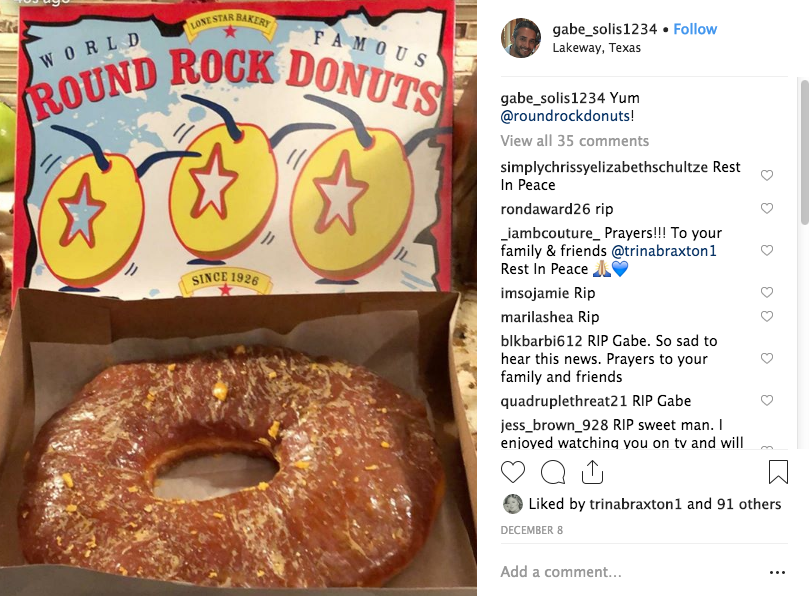The width and height of the screenshot is (809, 596).
Task: Open the @roundrockdonuts mention link
Action: click(x=565, y=116)
